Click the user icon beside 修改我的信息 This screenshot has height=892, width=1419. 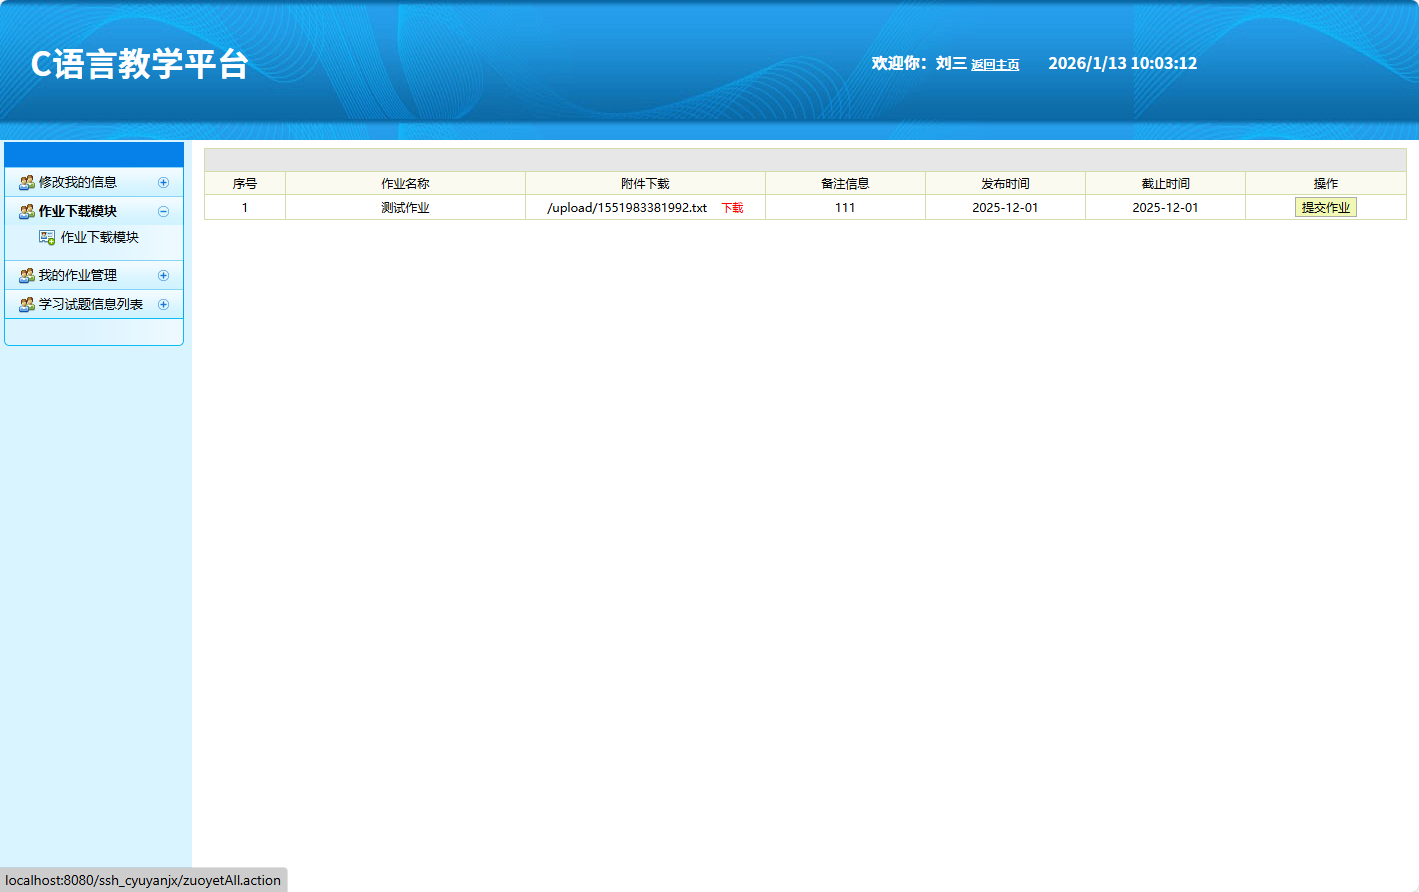27,182
